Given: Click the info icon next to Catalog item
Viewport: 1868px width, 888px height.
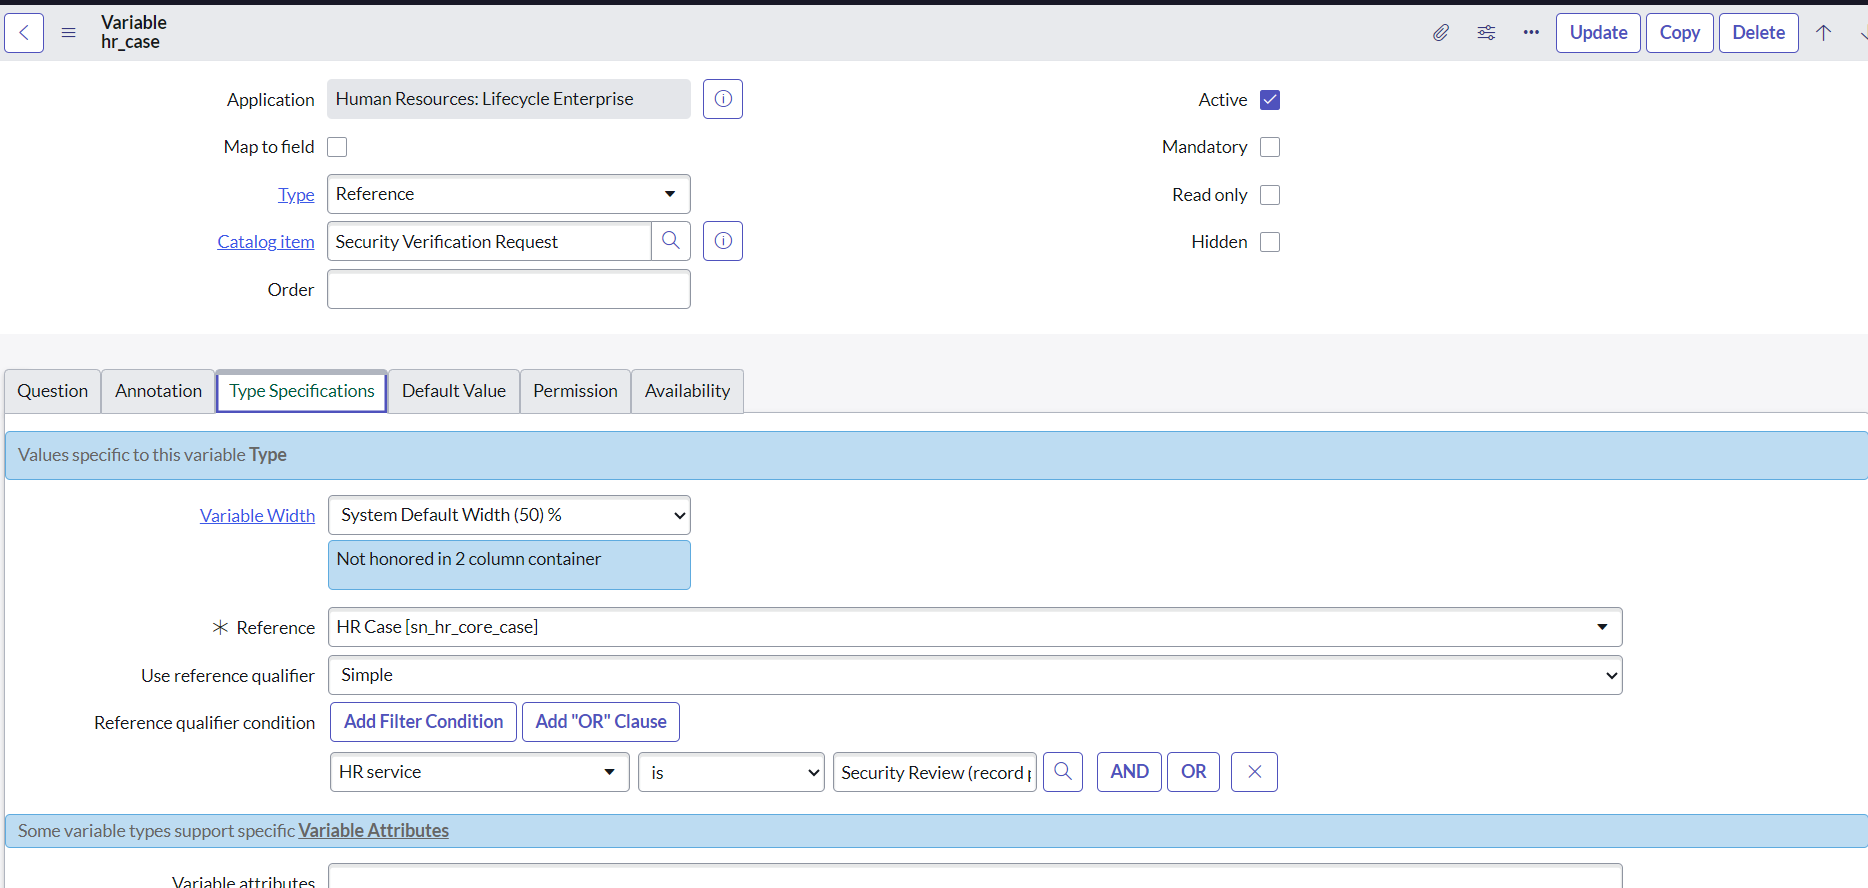Looking at the screenshot, I should pos(723,241).
